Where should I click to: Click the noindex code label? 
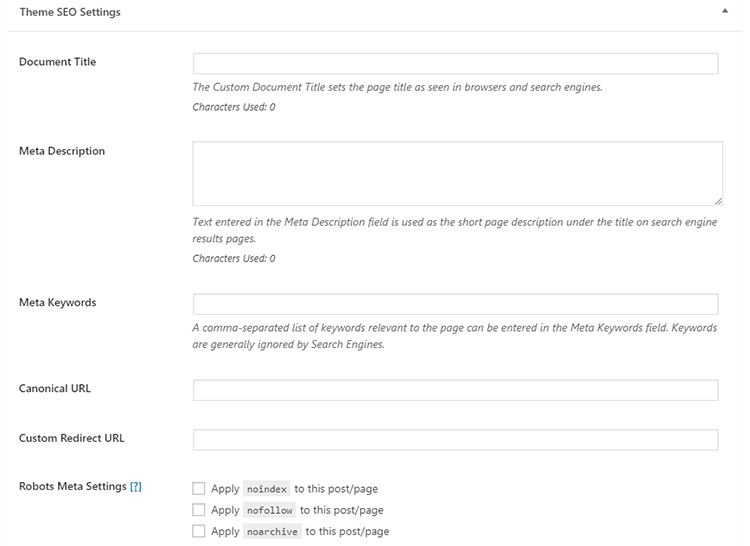[266, 489]
